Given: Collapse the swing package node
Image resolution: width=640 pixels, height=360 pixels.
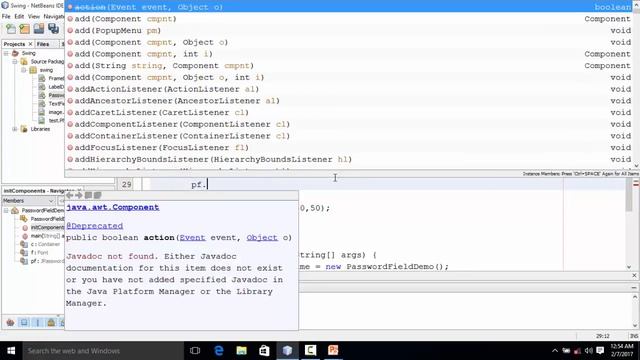Looking at the screenshot, I should (x=24, y=70).
